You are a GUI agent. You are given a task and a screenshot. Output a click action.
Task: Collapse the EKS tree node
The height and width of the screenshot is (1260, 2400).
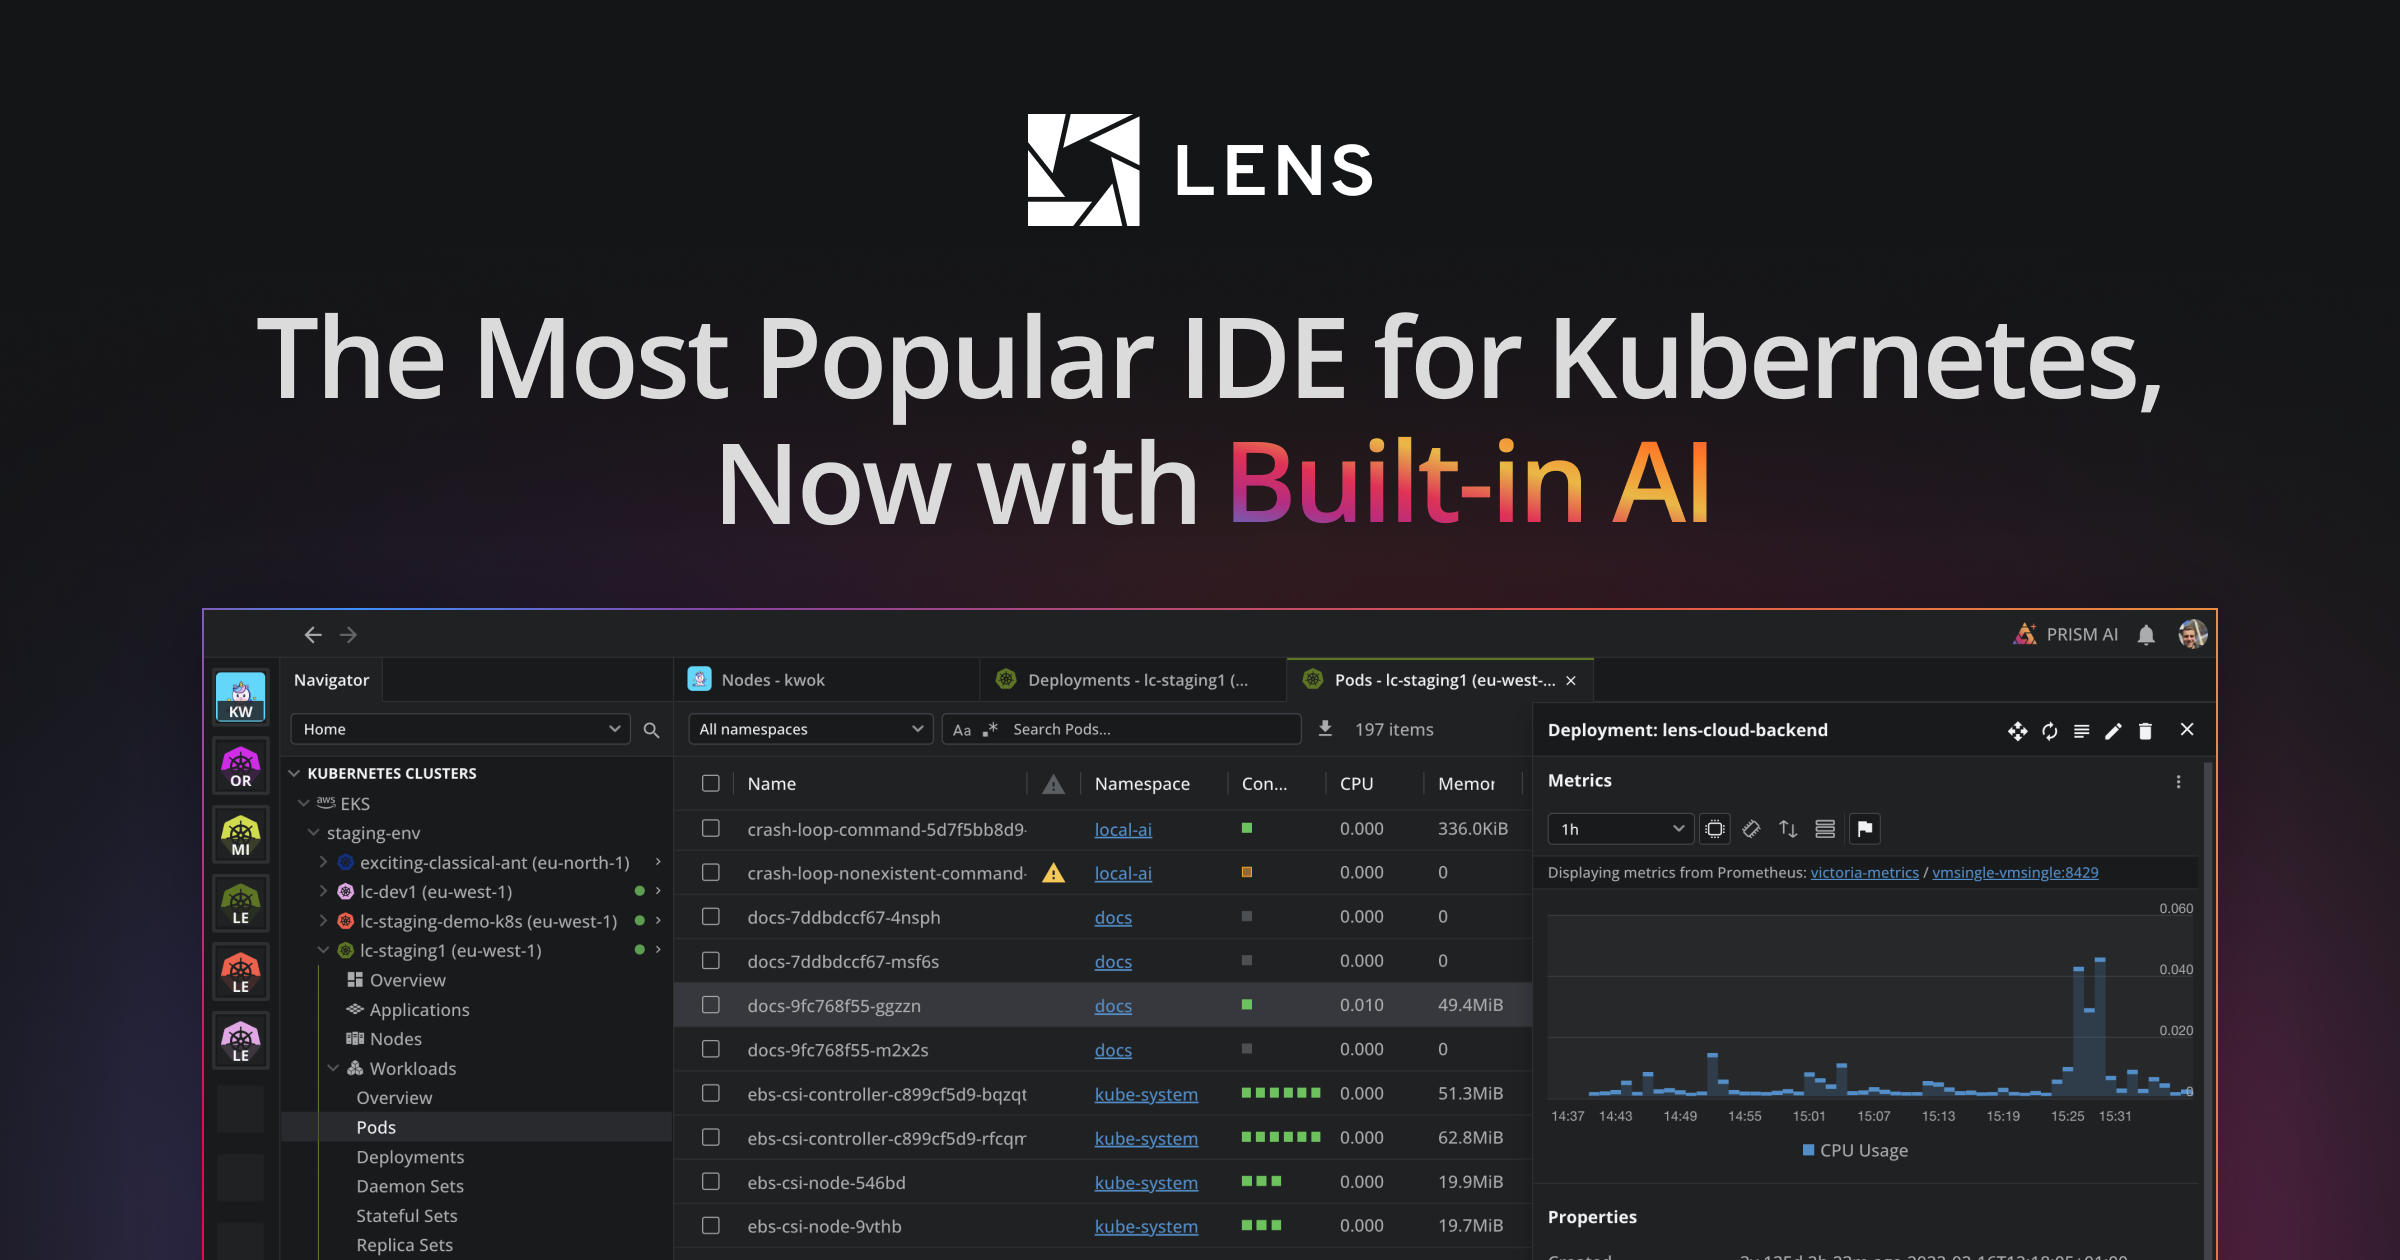pos(304,803)
